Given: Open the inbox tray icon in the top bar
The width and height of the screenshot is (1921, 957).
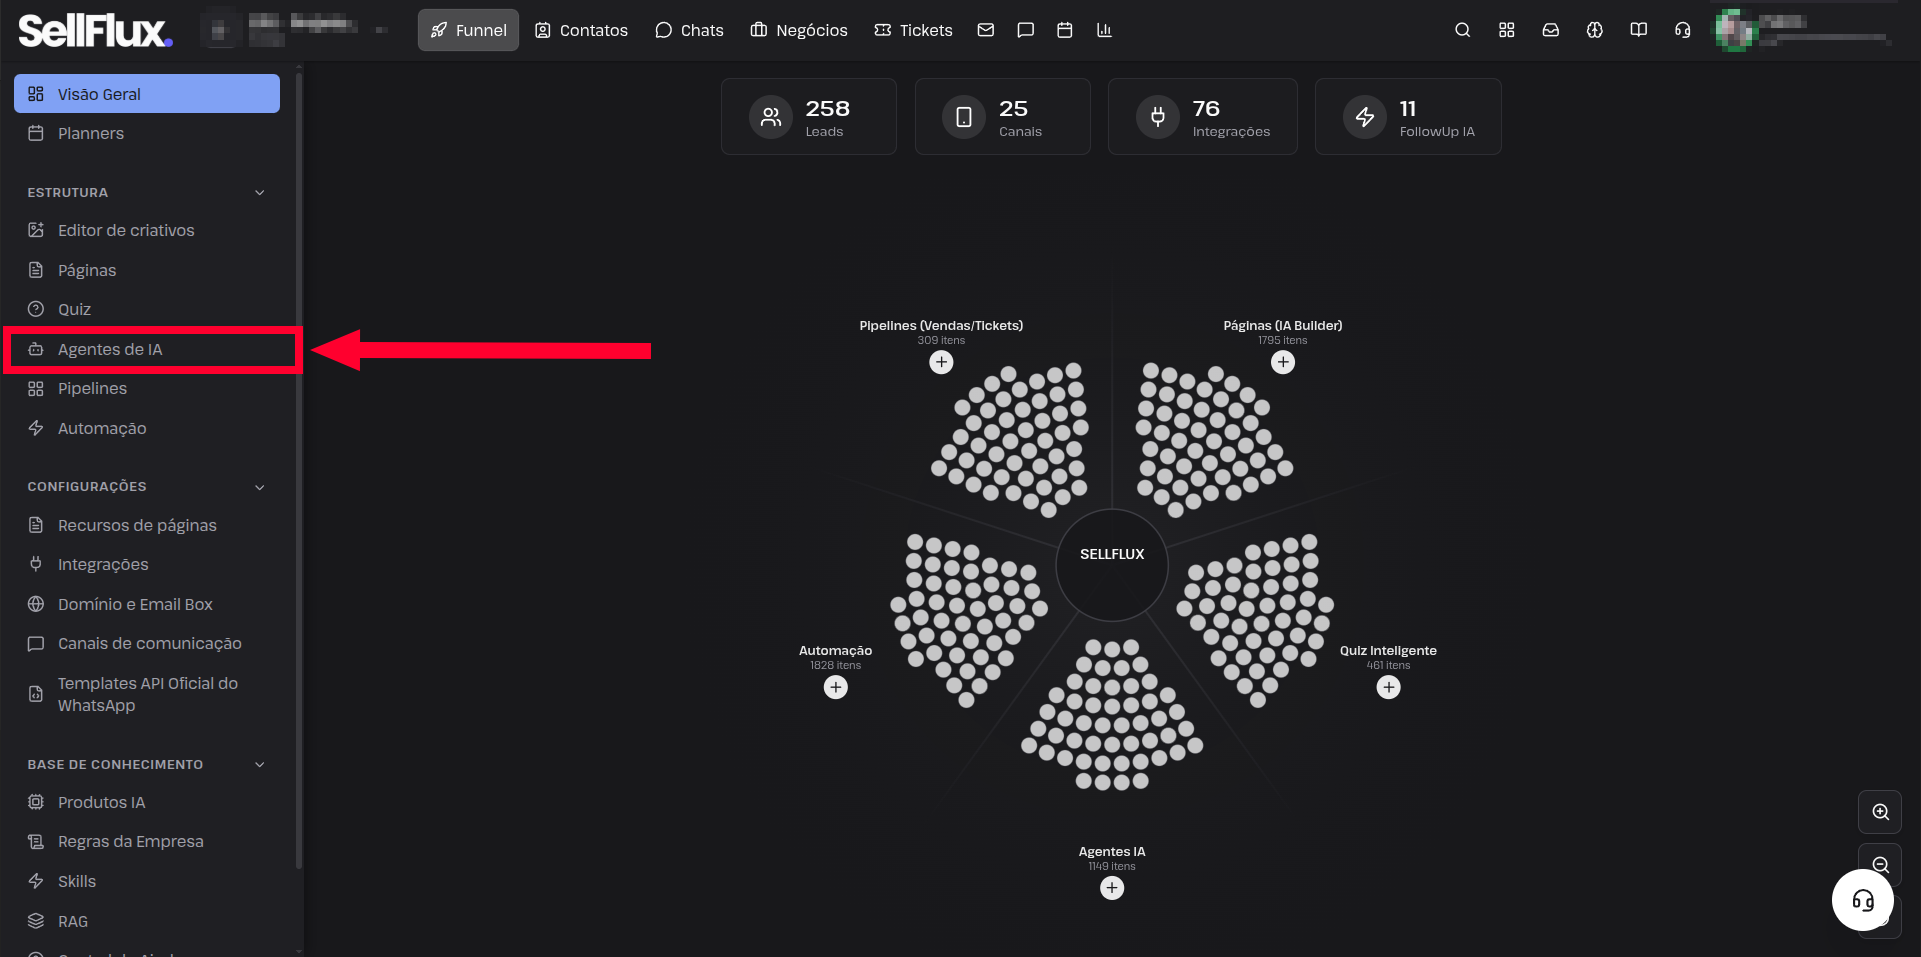Looking at the screenshot, I should pyautogui.click(x=1550, y=30).
